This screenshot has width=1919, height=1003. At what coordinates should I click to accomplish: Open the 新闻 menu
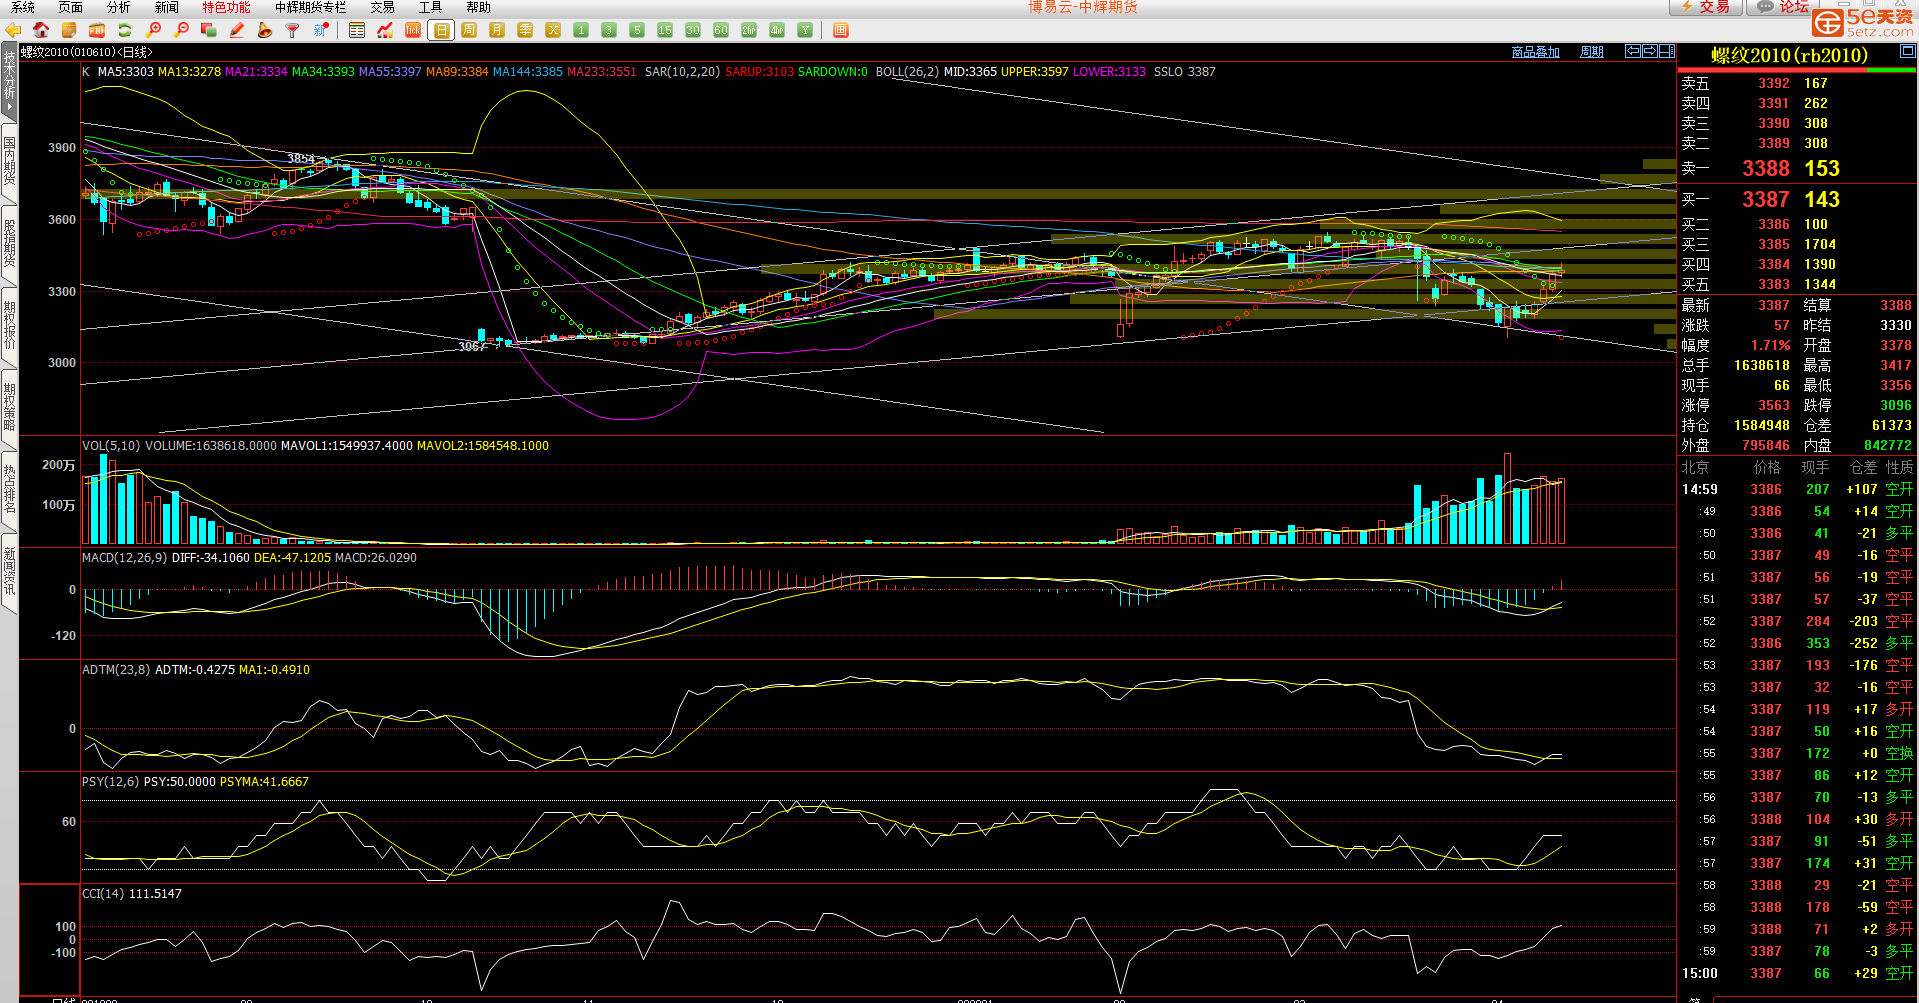166,7
